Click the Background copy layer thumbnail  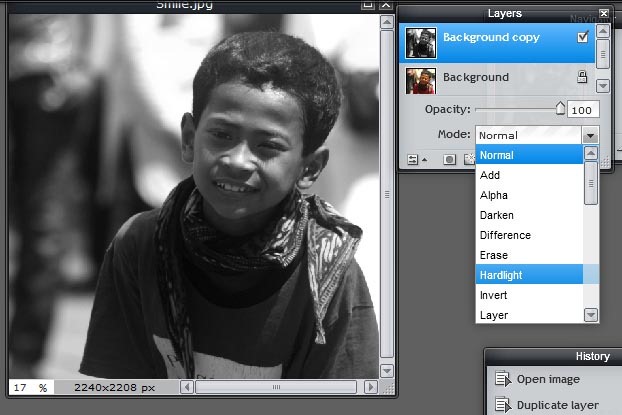click(x=421, y=43)
